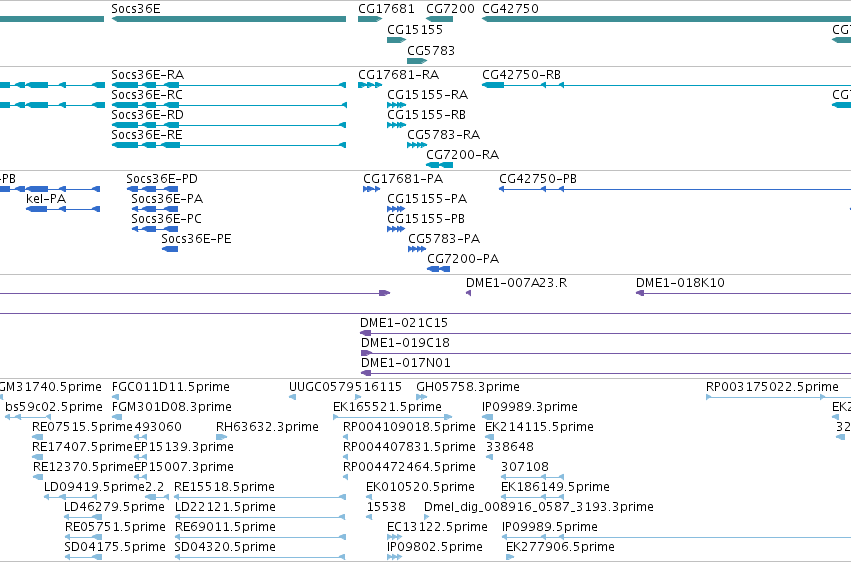Click protein Socs36E-PD

pyautogui.click(x=152, y=189)
